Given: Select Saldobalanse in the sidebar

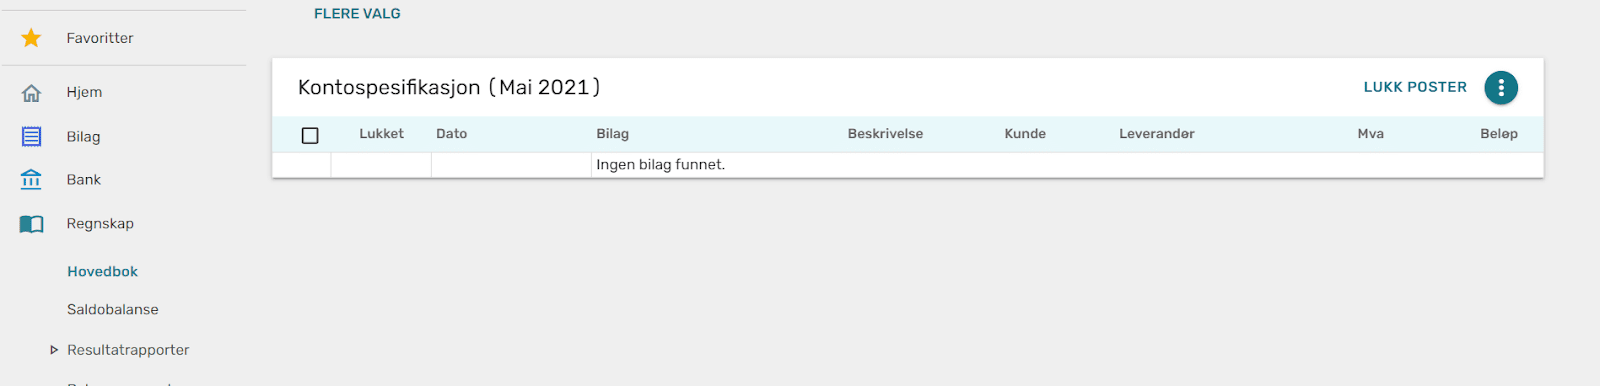Looking at the screenshot, I should [112, 310].
